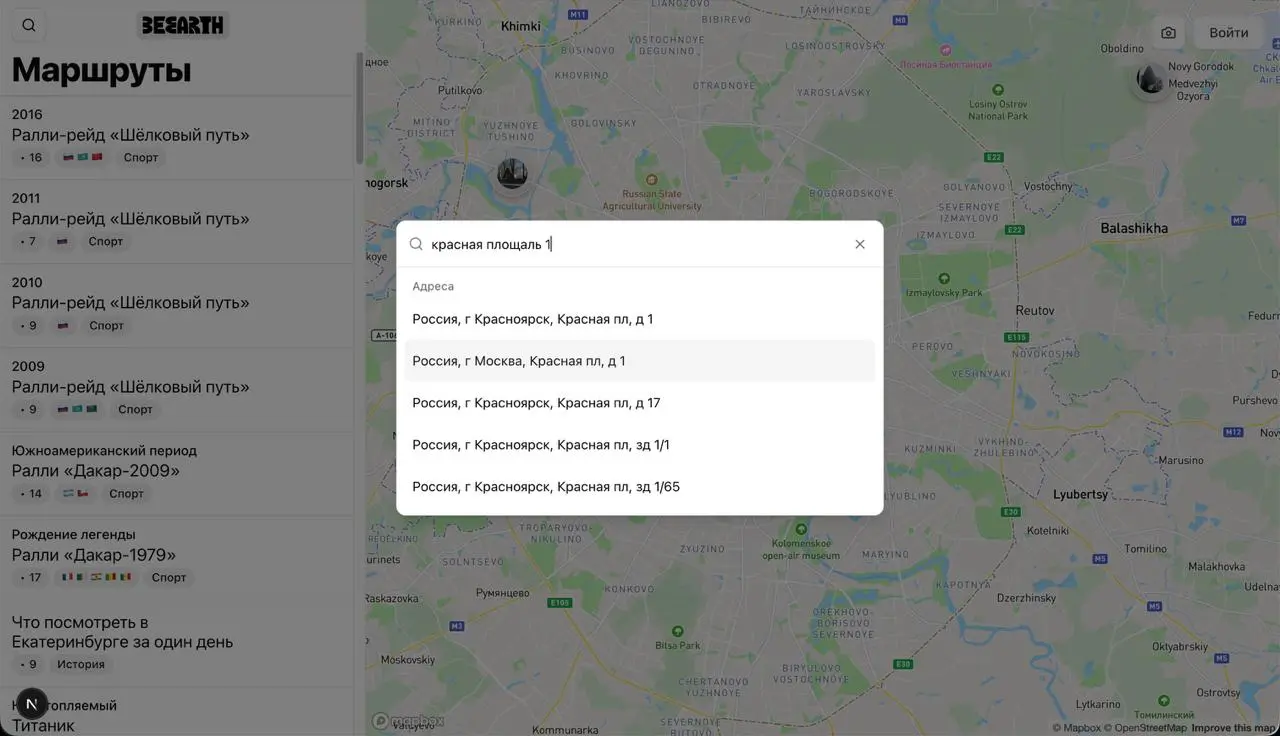This screenshot has width=1280, height=736.
Task: Click the camera icon near Войти
Action: point(1168,33)
